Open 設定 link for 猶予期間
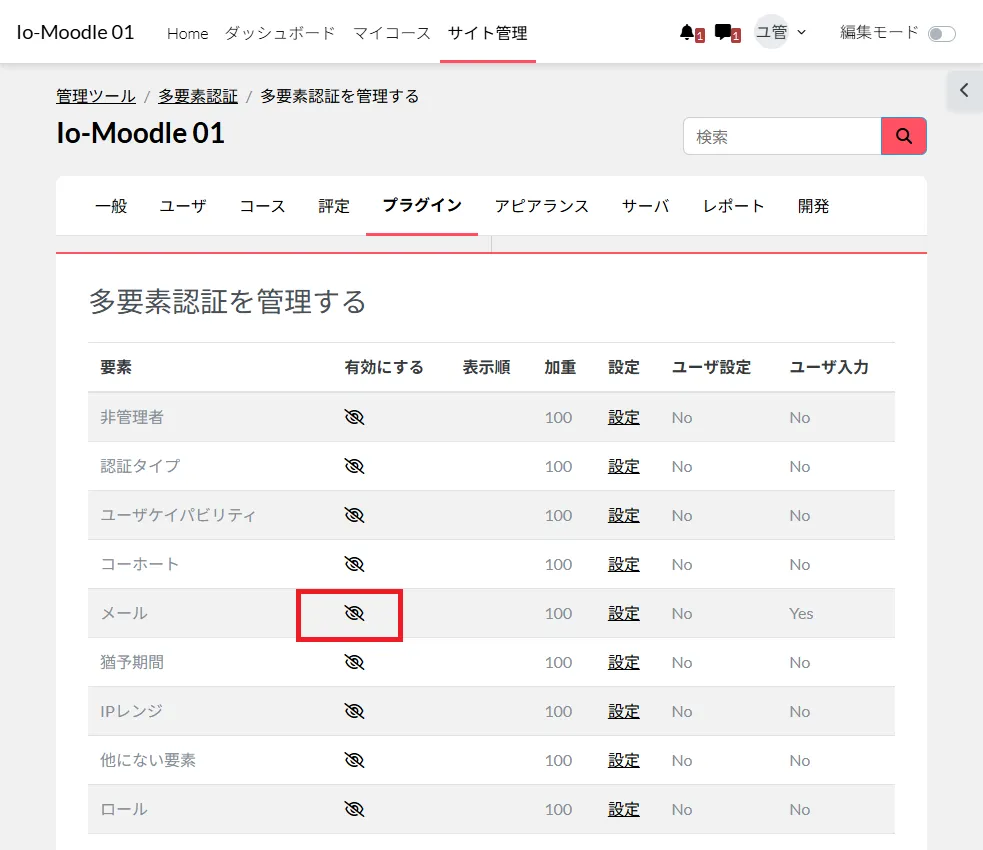Viewport: 983px width, 850px height. 624,662
